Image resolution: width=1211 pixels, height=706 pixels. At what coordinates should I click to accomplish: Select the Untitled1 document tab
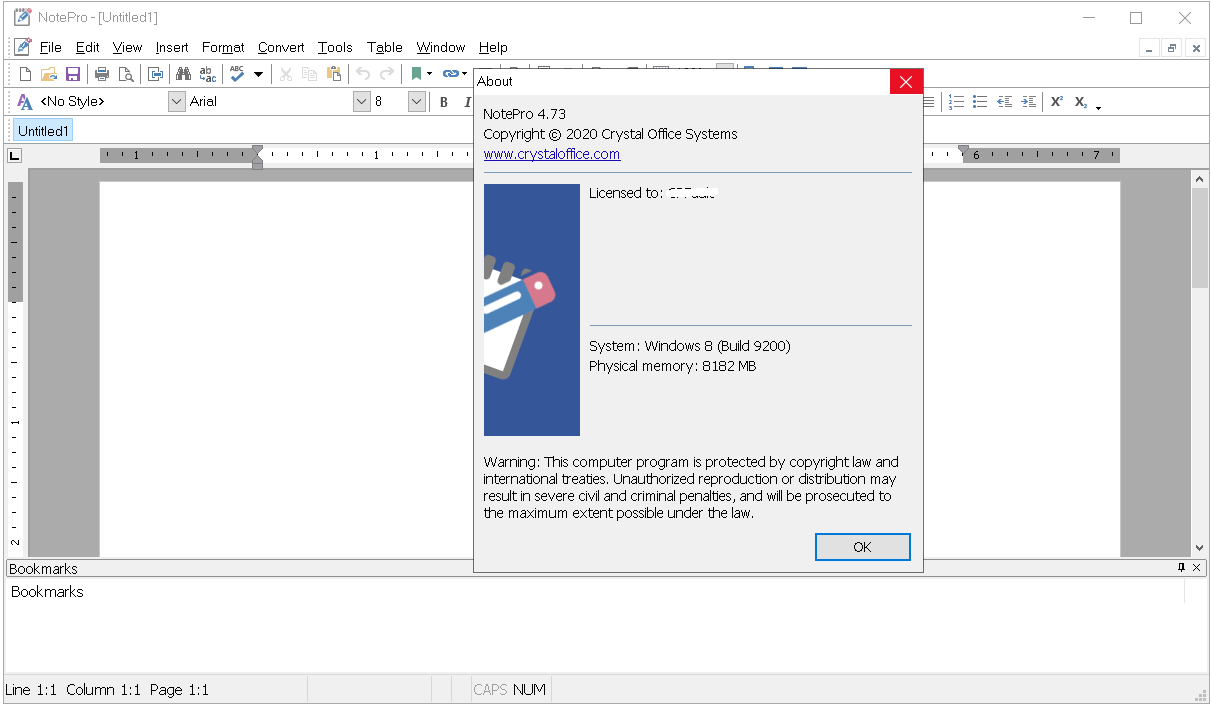tap(43, 131)
